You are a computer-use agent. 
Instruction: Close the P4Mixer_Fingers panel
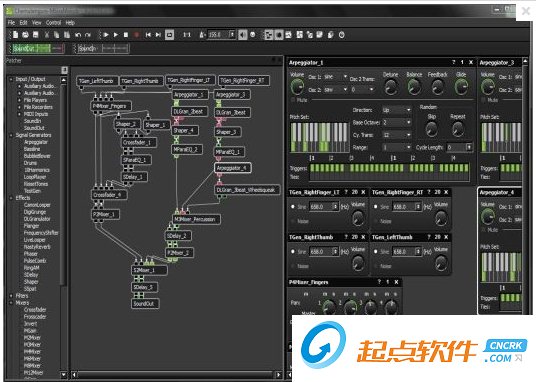pyautogui.click(x=397, y=282)
